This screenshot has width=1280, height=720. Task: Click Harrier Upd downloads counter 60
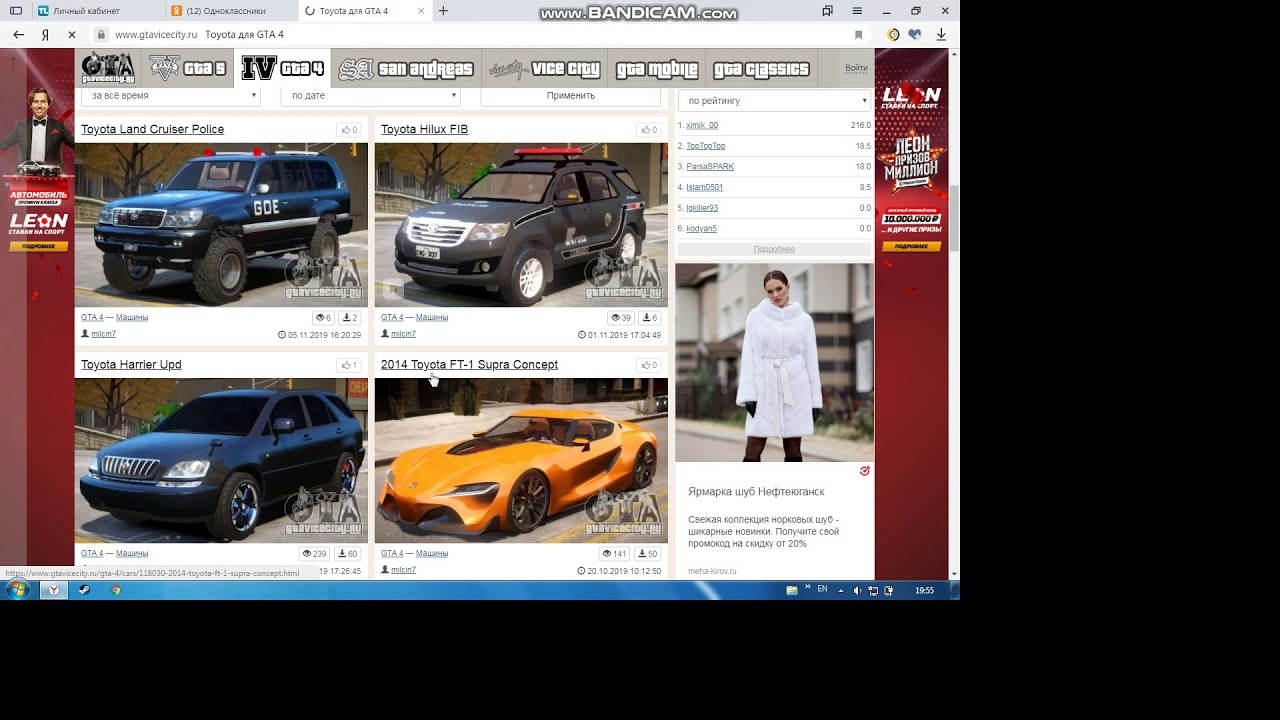coord(348,554)
